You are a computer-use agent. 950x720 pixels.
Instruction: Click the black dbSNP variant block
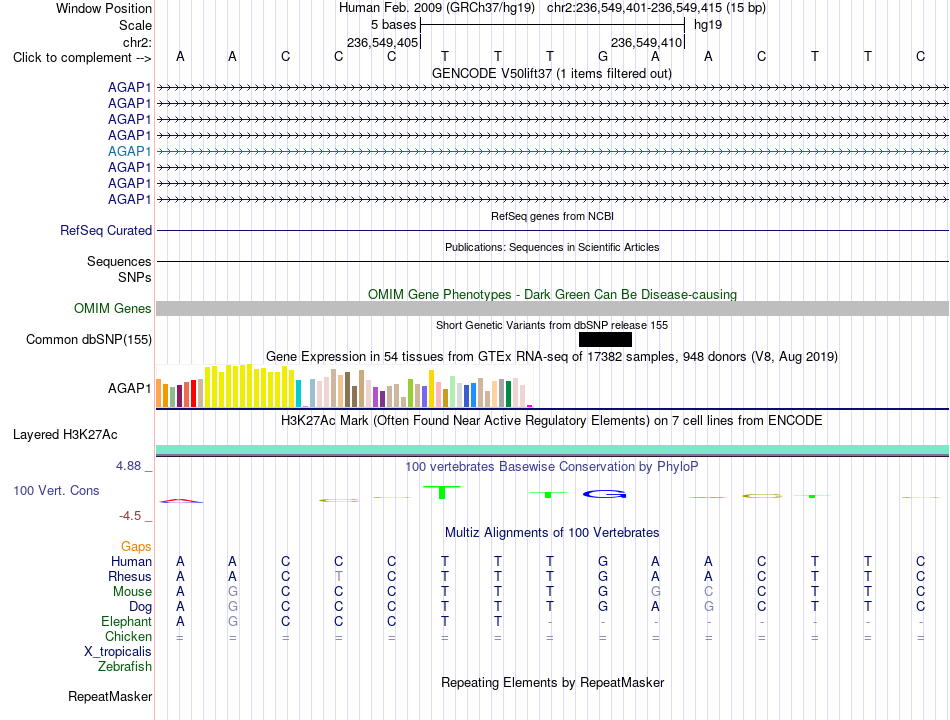pyautogui.click(x=605, y=339)
